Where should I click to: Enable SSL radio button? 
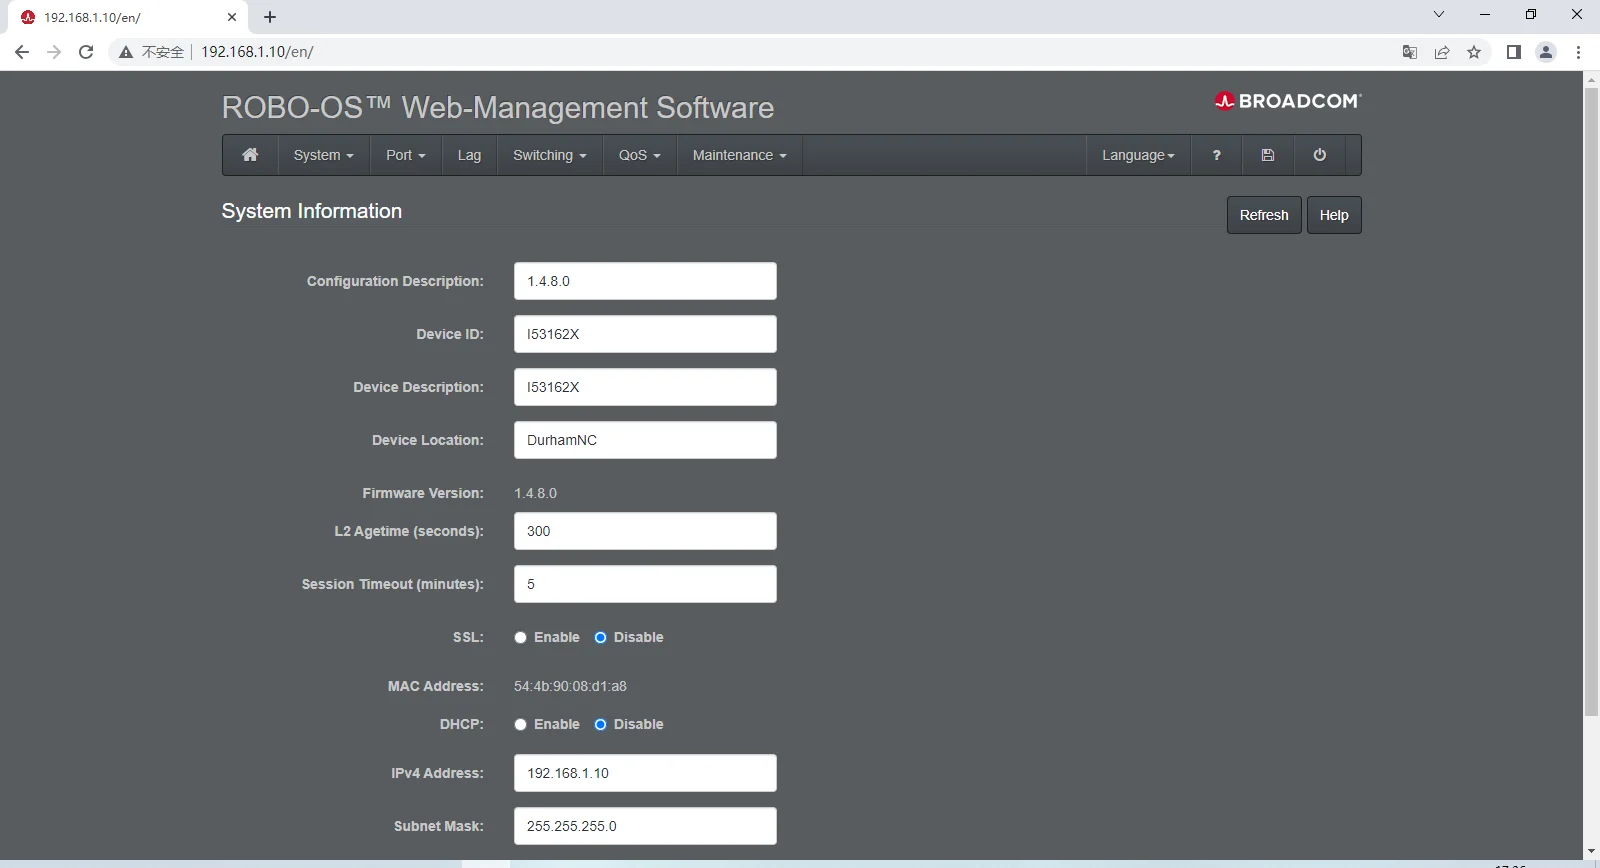[x=521, y=637]
